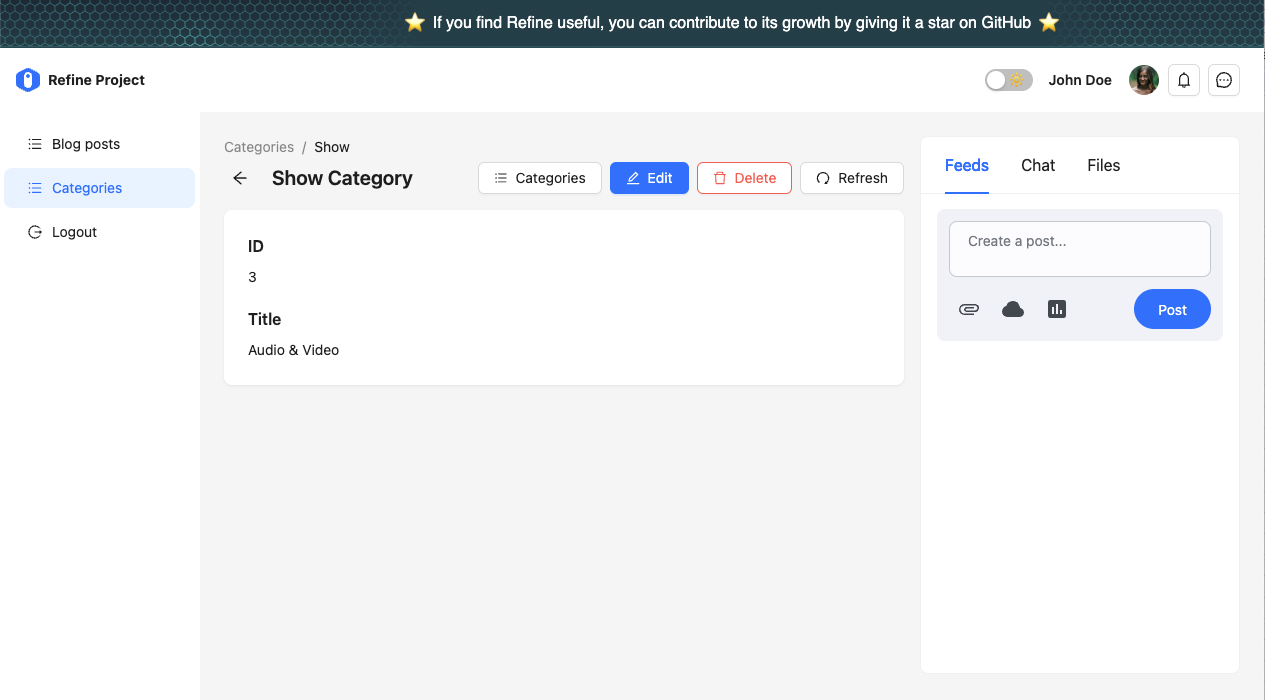Image resolution: width=1265 pixels, height=700 pixels.
Task: Open the Categories breadcrumb link
Action: (258, 147)
